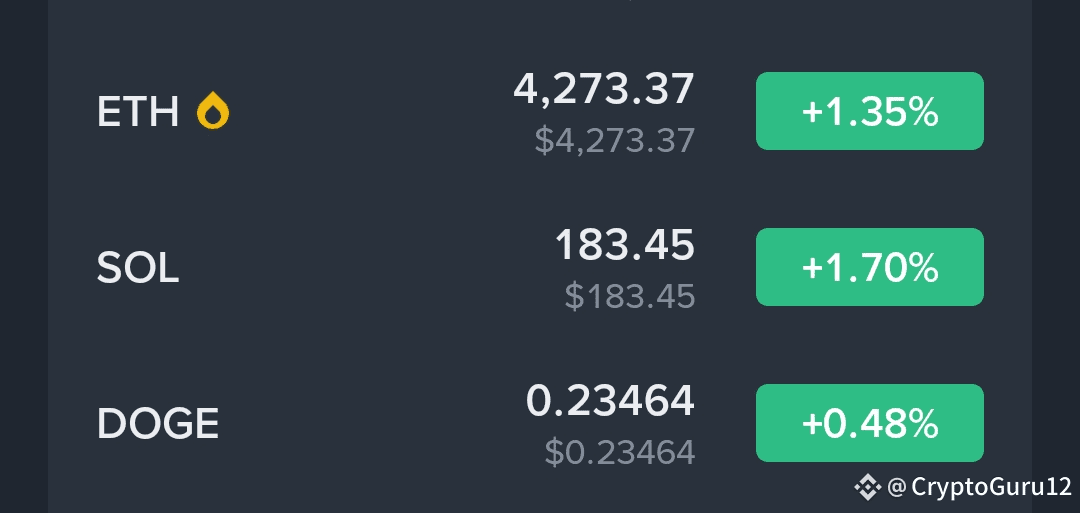The width and height of the screenshot is (1080, 513).
Task: Click the darker margin right of the badges
Action: click(x=1056, y=234)
